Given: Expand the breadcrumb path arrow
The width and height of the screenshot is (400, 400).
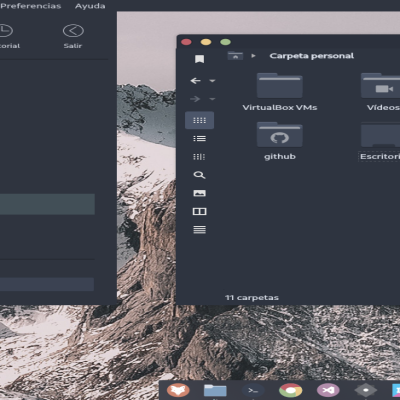Looking at the screenshot, I should pyautogui.click(x=253, y=56).
